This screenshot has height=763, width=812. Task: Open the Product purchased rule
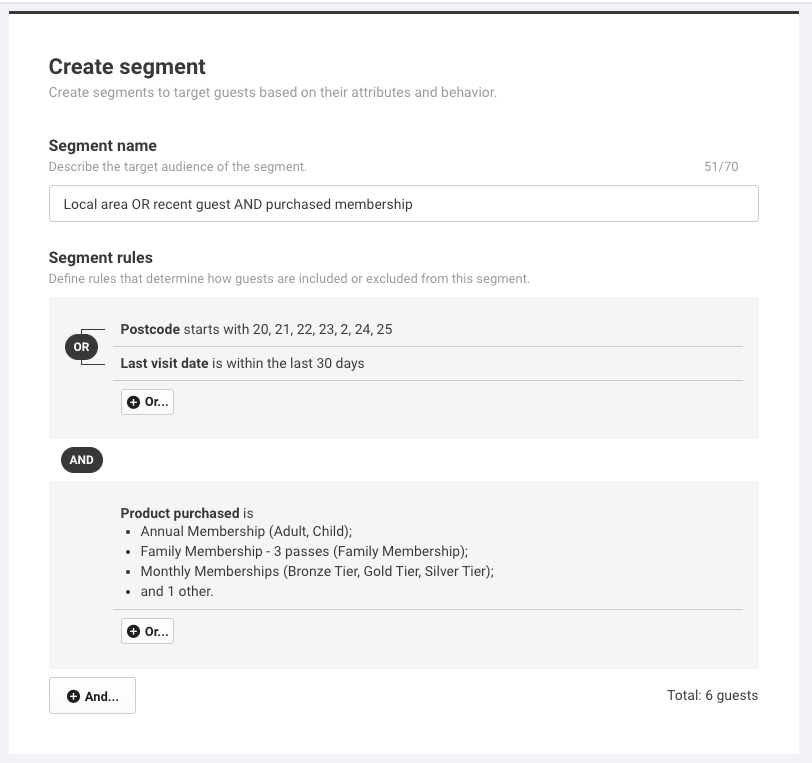[428, 552]
